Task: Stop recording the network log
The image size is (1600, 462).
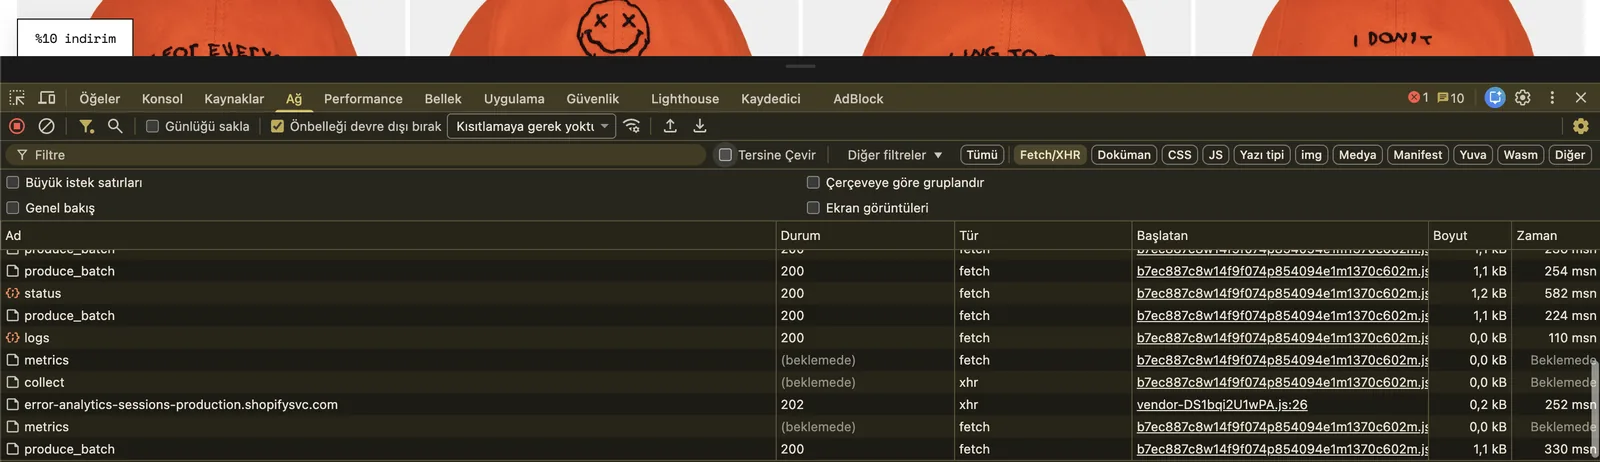Action: coord(17,126)
